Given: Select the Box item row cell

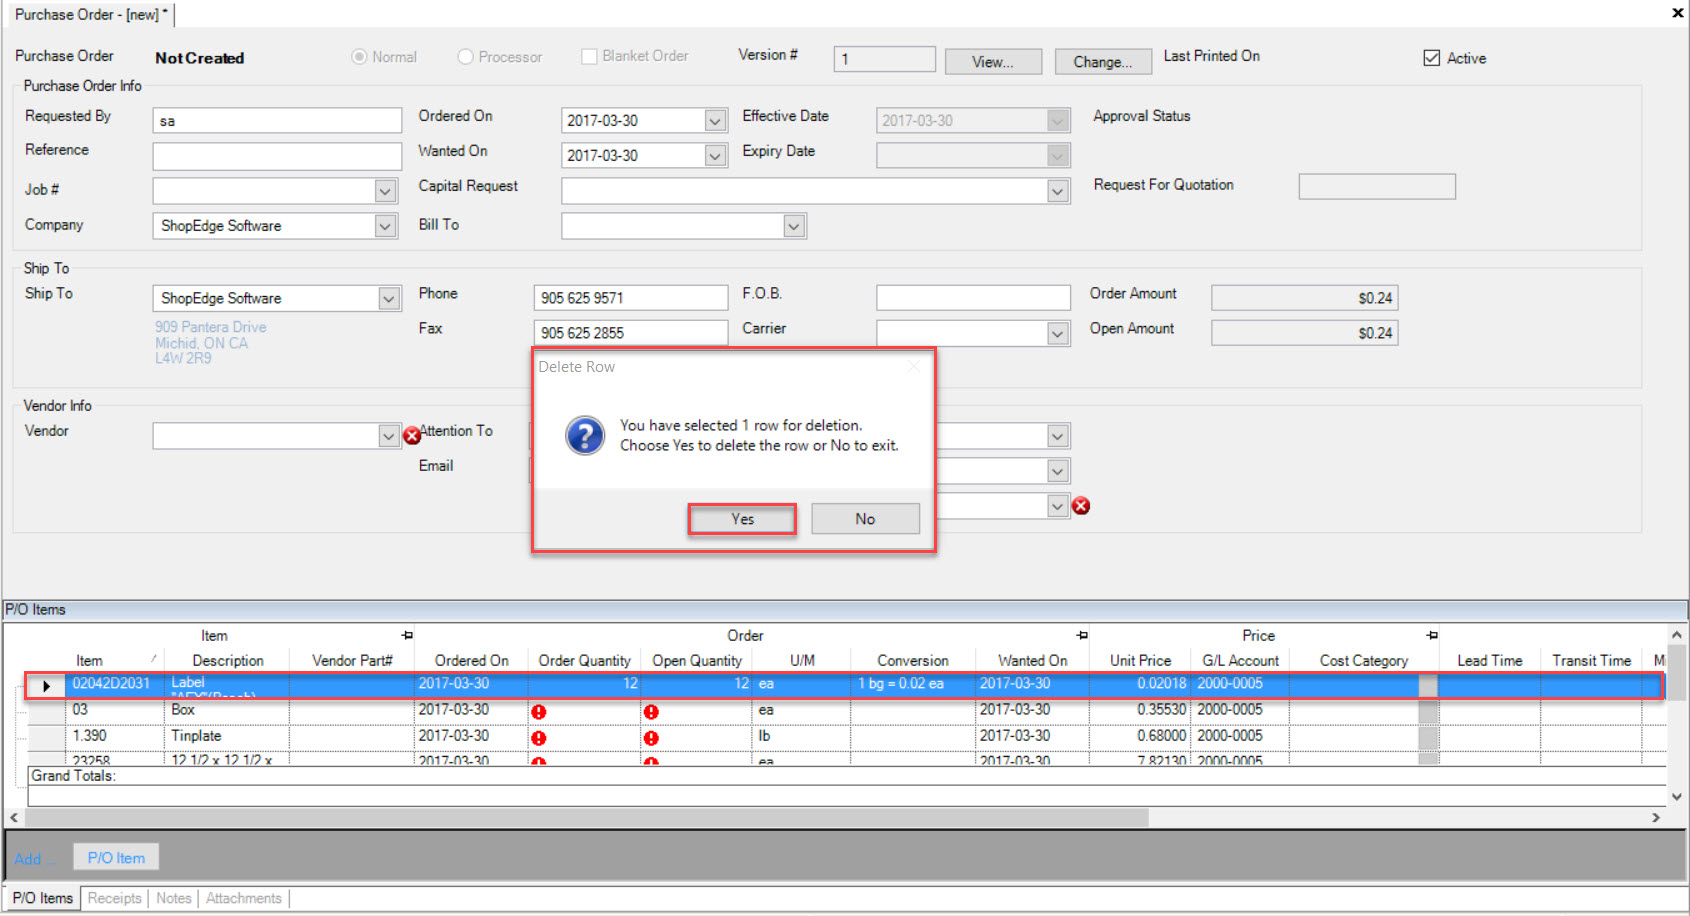Looking at the screenshot, I should 115,710.
